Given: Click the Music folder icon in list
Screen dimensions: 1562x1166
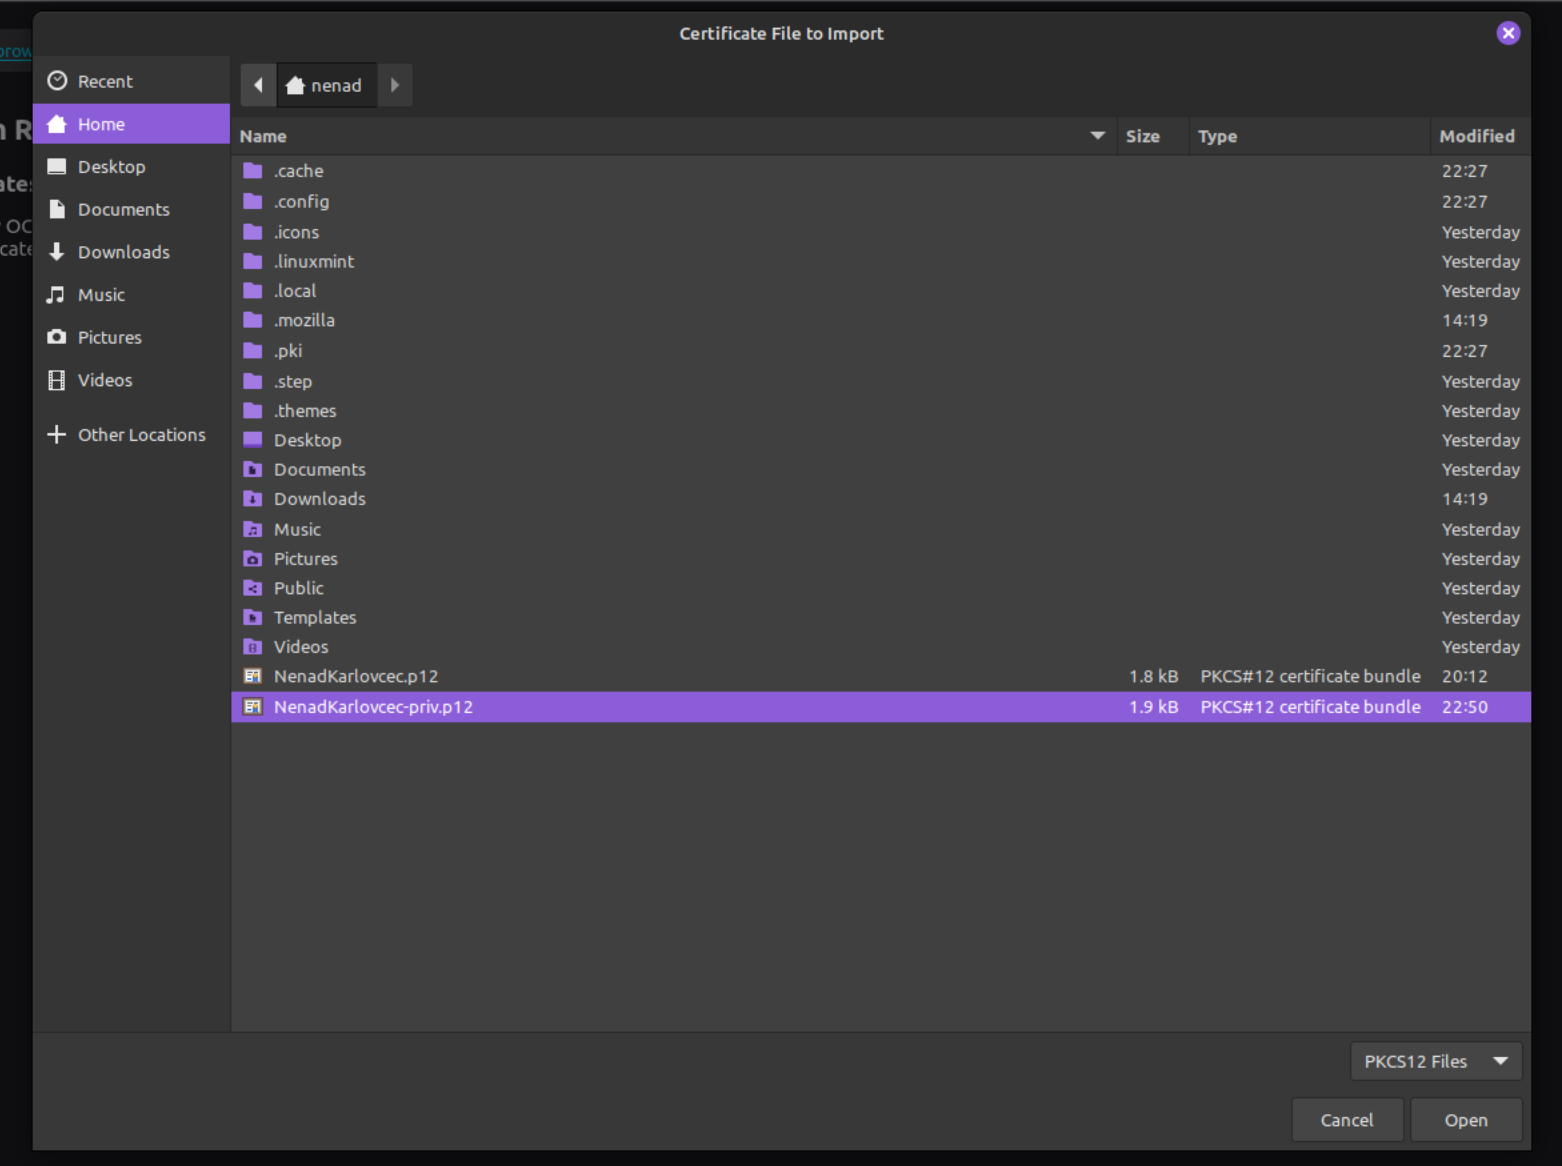Looking at the screenshot, I should pyautogui.click(x=253, y=529).
